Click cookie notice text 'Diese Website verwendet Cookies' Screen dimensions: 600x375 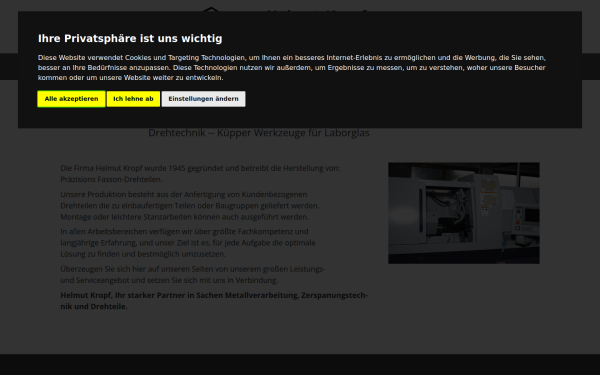(292, 68)
